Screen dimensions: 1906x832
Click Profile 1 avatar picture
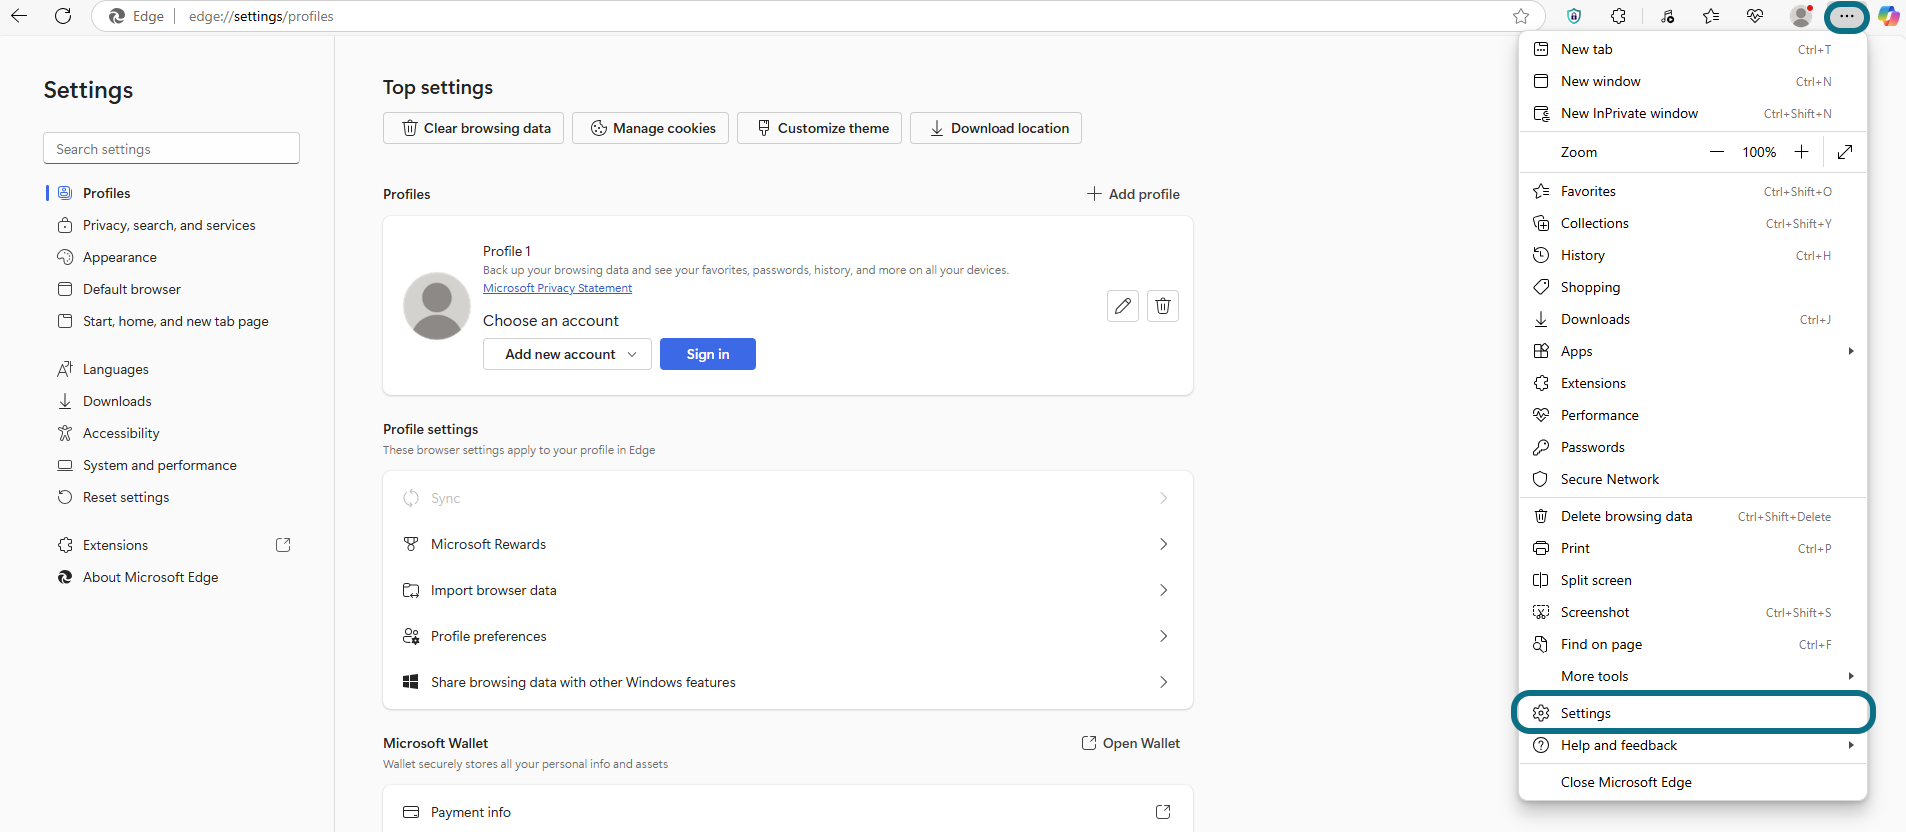click(x=437, y=306)
